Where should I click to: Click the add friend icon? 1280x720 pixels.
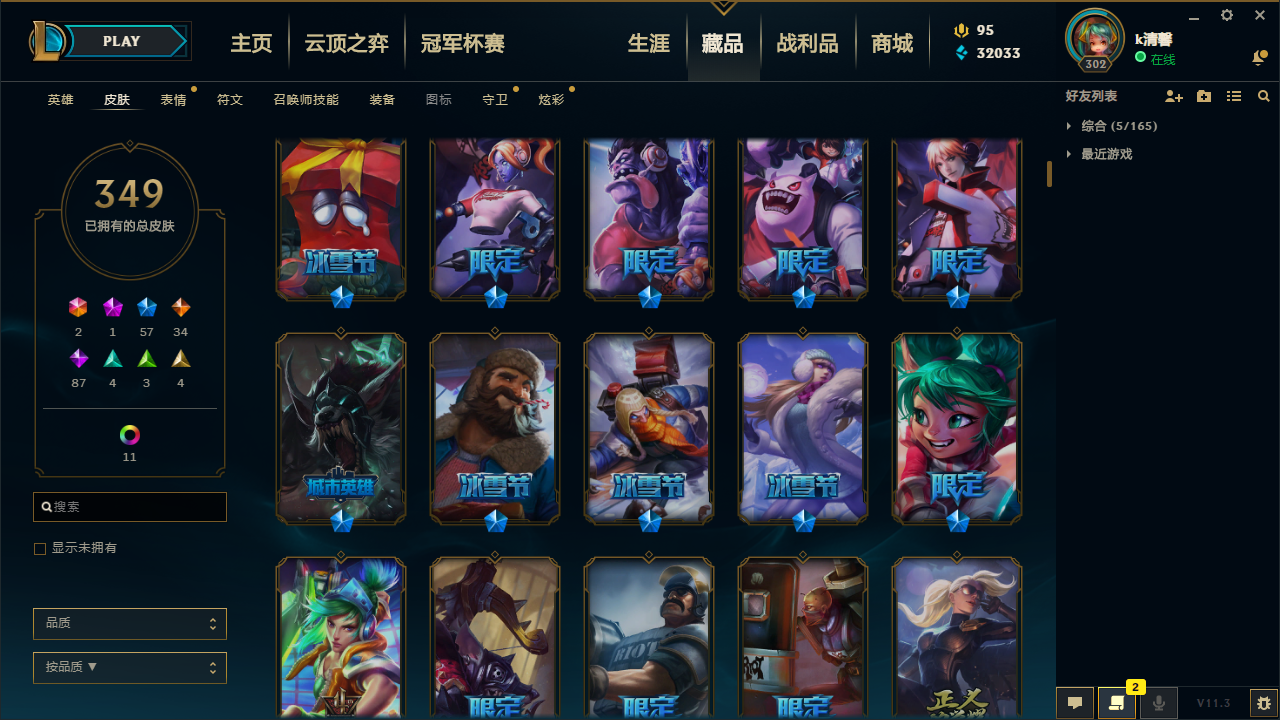(x=1174, y=96)
